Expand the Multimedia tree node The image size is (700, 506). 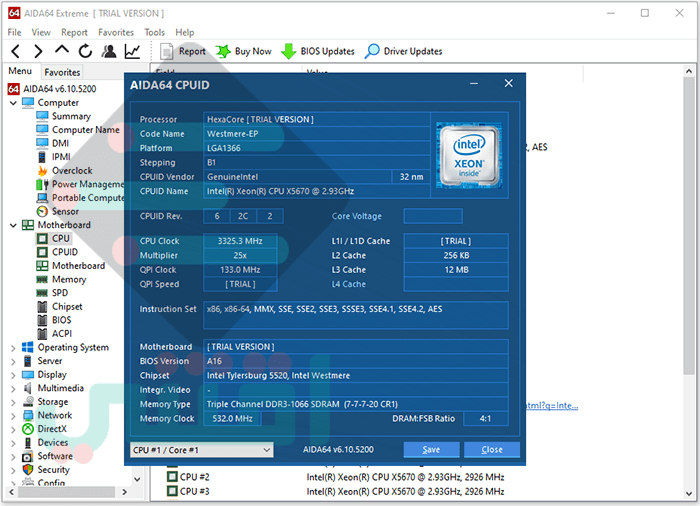point(13,388)
